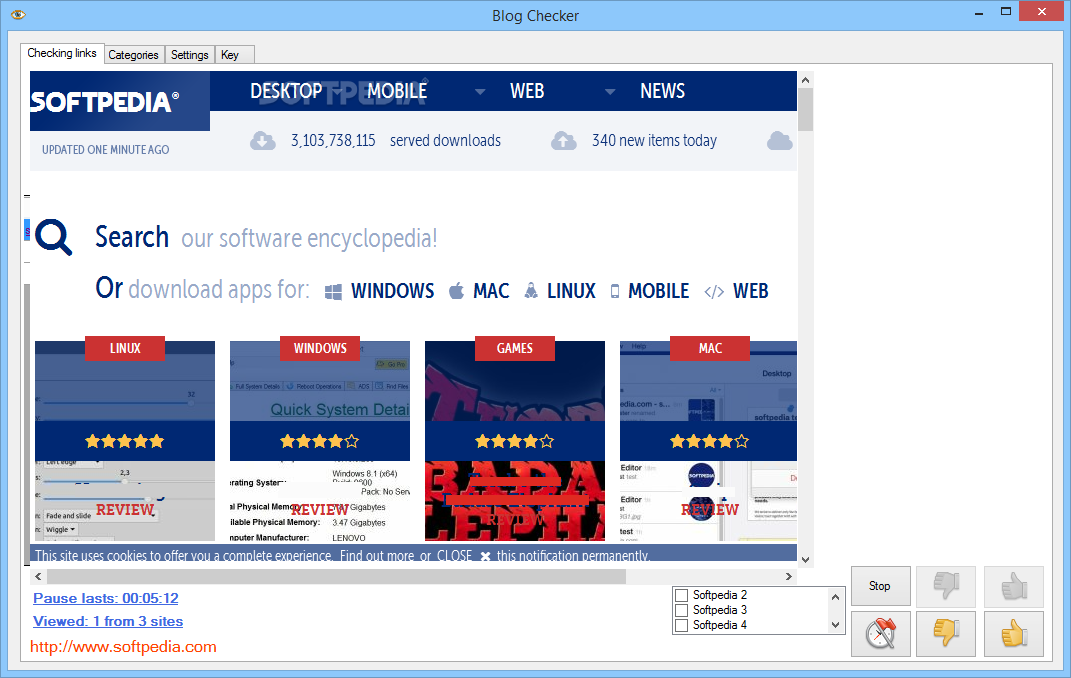Click the yellow thumbs down button
Viewport: 1071px width, 678px height.
point(945,633)
